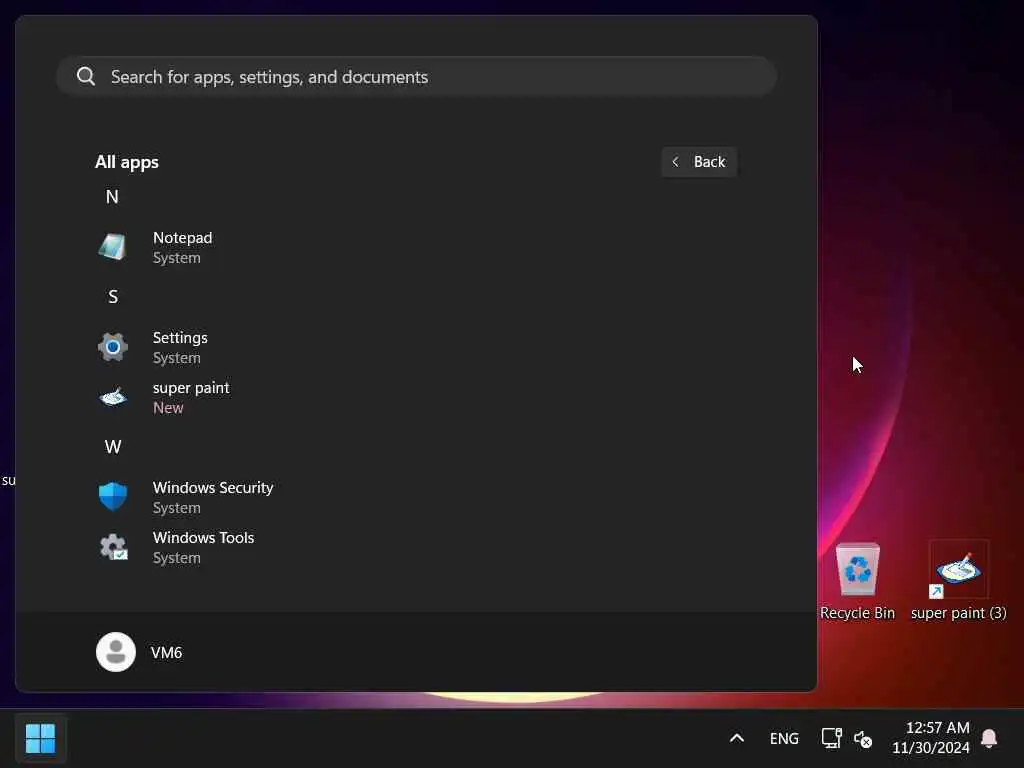Click the VM6 account name

(166, 652)
